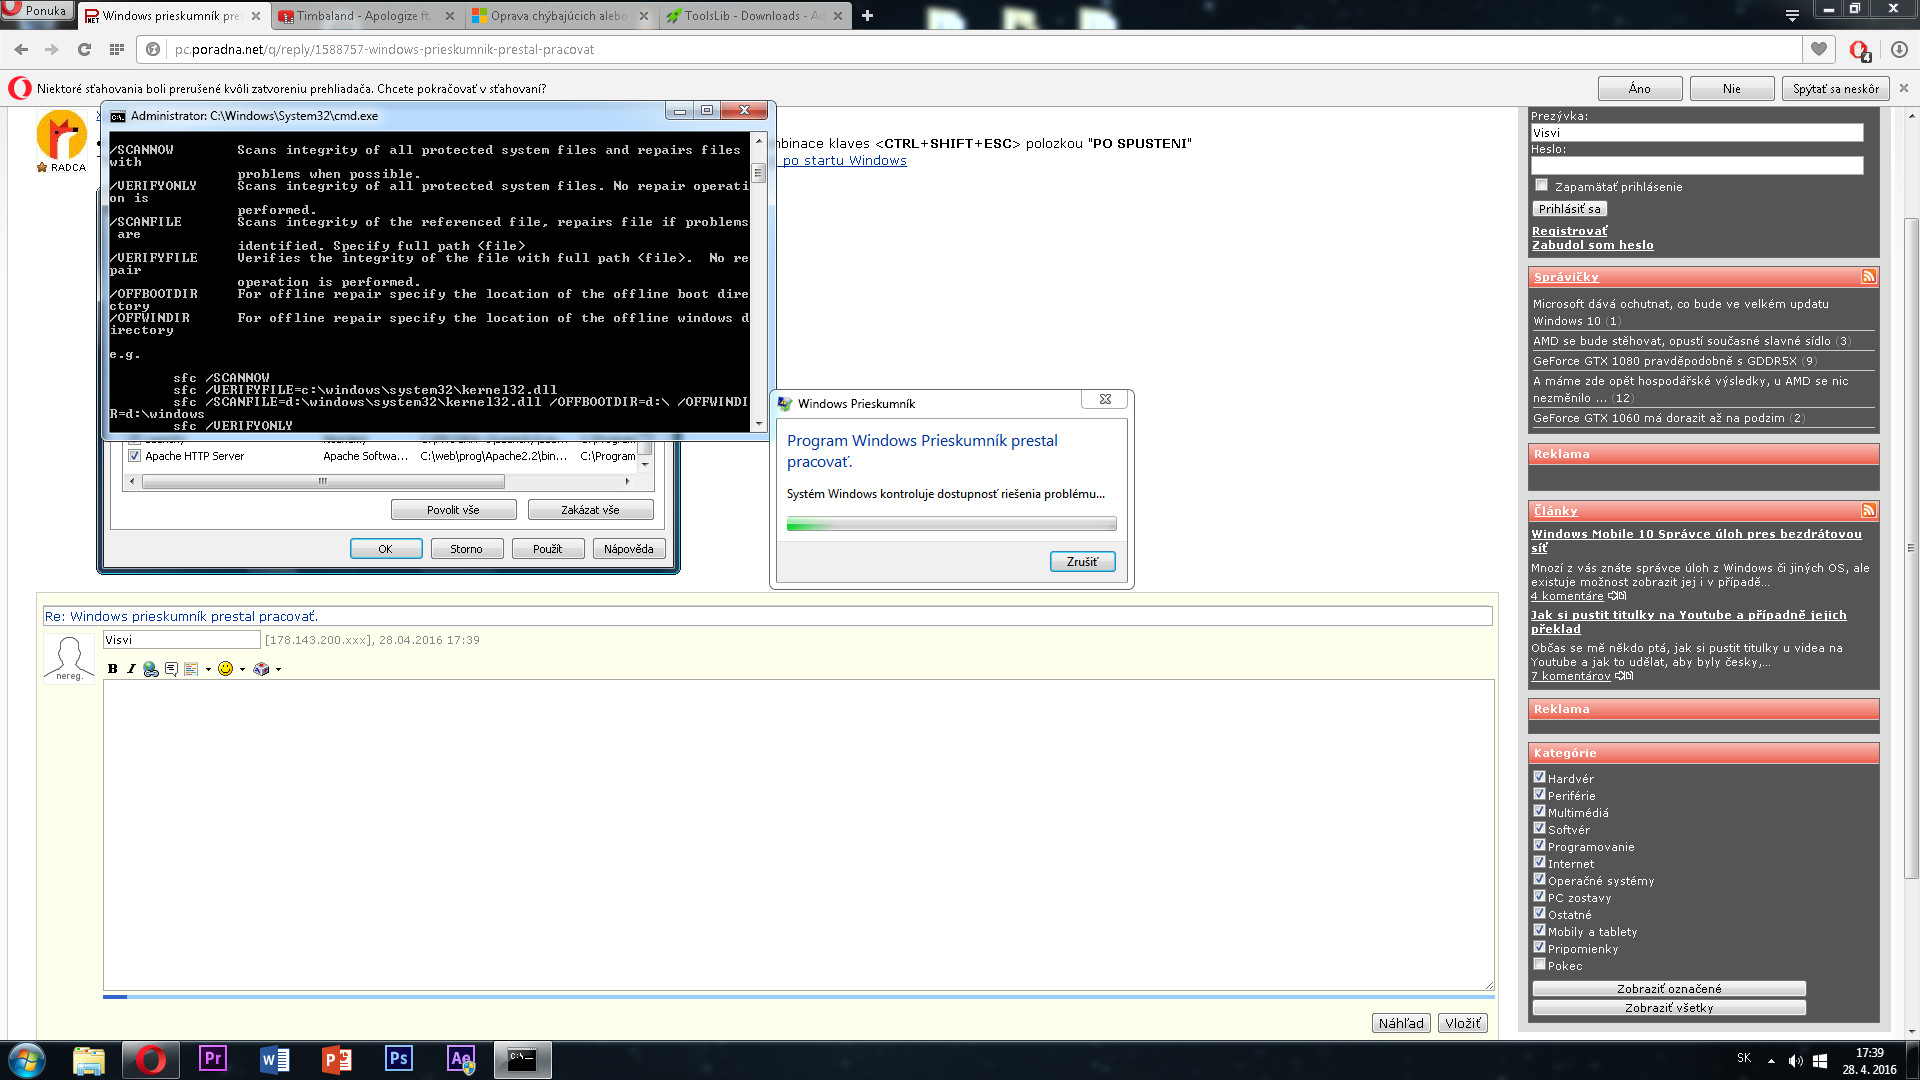This screenshot has height=1080, width=1920.
Task: Expand the dropdown arrow next to smiley
Action: point(242,670)
